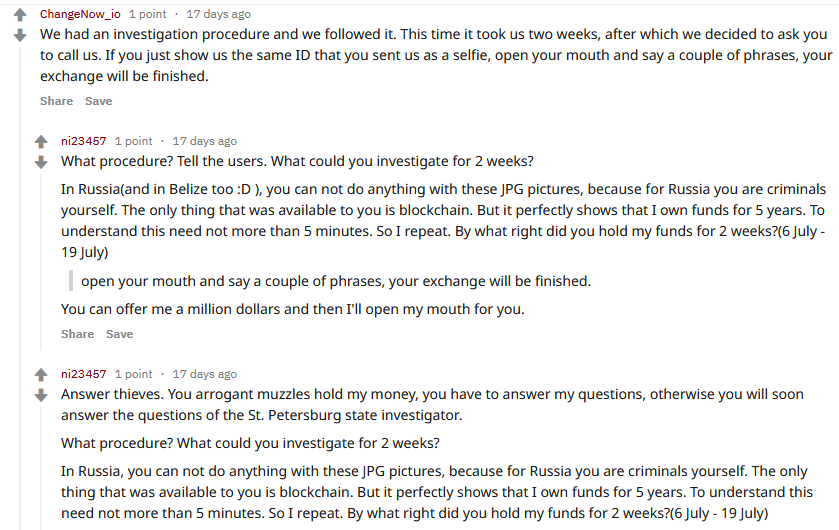The width and height of the screenshot is (839, 530).
Task: Open the ChangeNow_io user profile
Action: pos(80,14)
